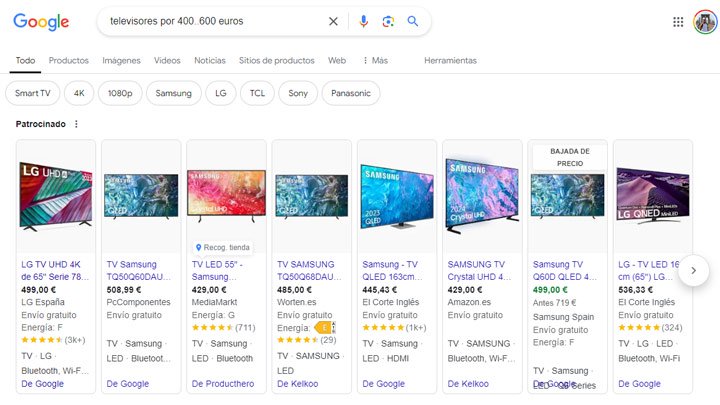Switch to the Productos tab
The height and width of the screenshot is (405, 720).
[68, 61]
